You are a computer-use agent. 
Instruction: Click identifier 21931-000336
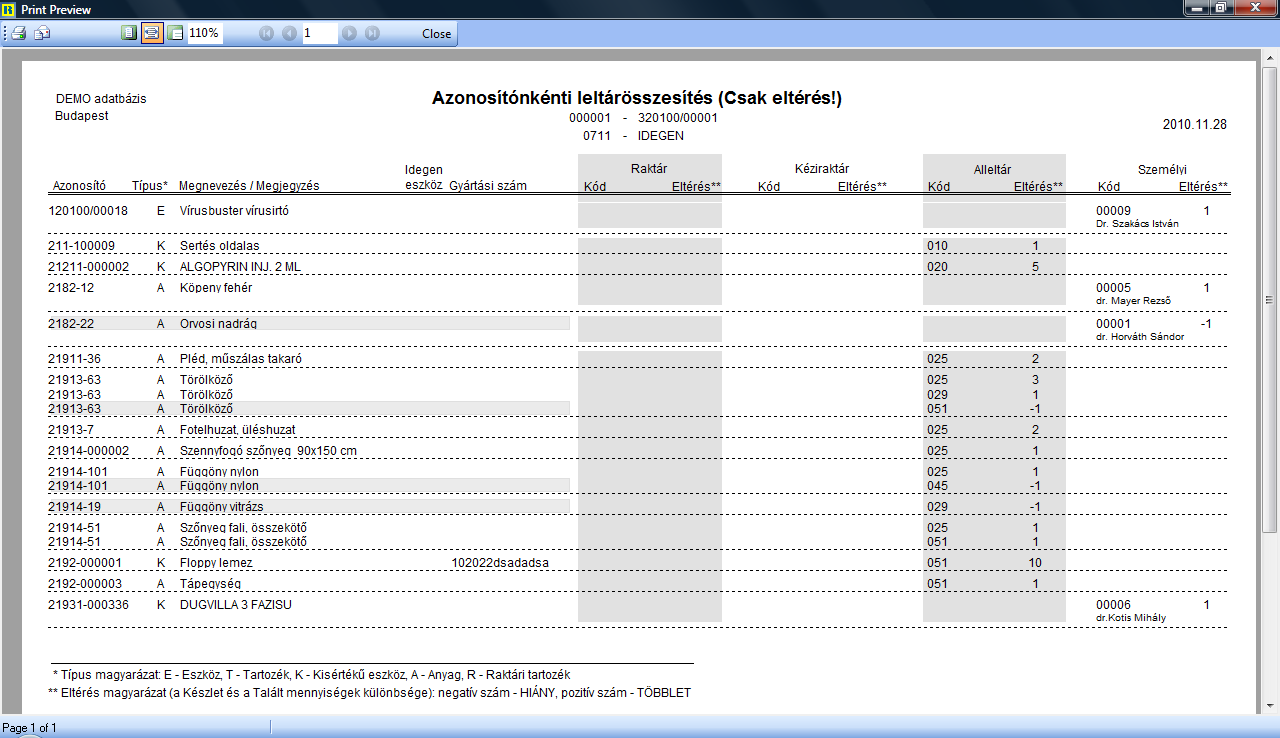(x=88, y=605)
